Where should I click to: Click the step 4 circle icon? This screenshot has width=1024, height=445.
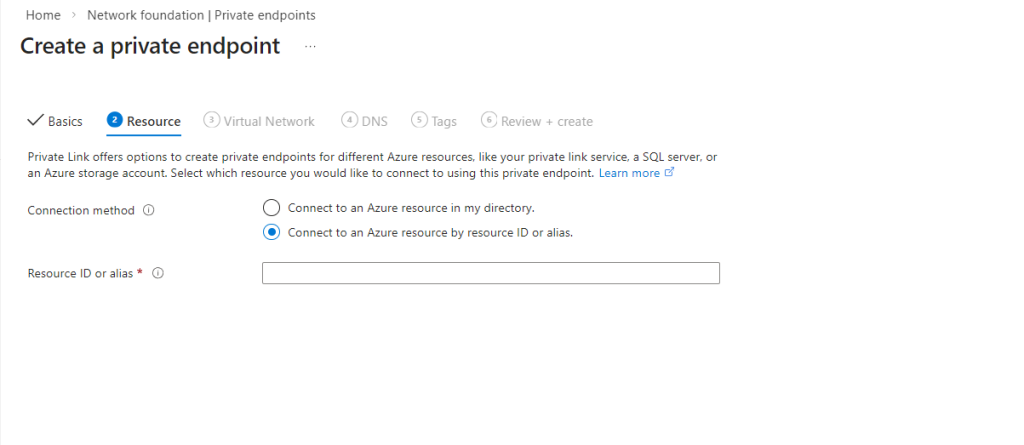tap(349, 120)
